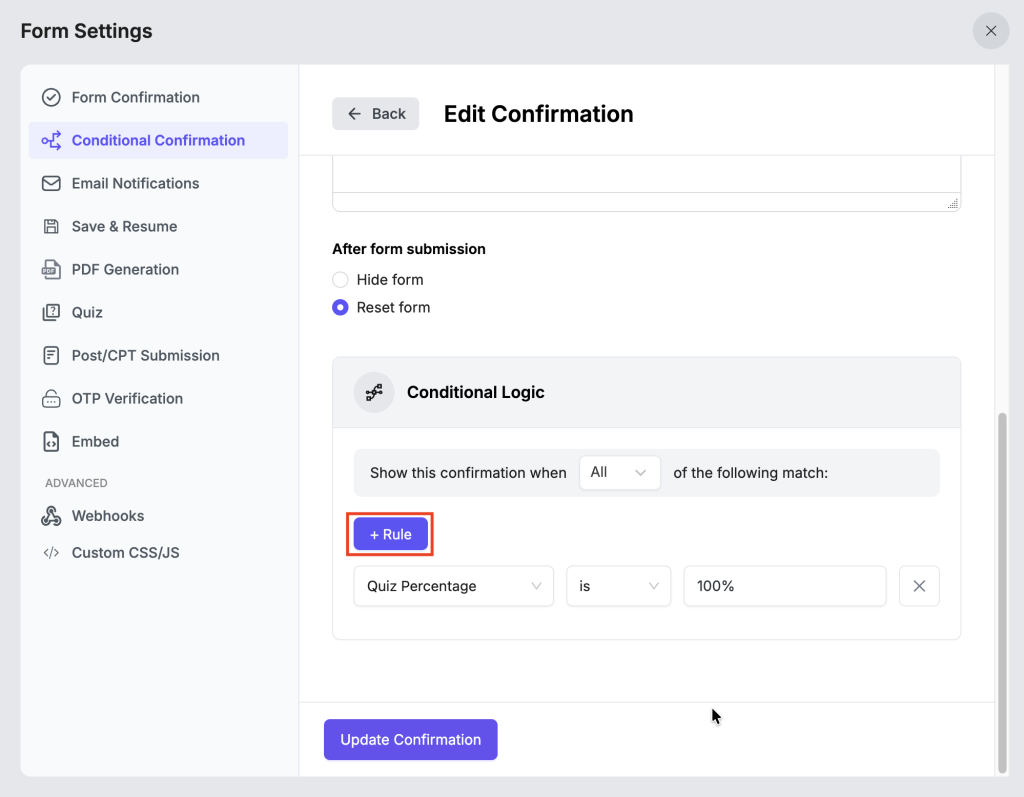Open Form Confirmation settings
1024x797 pixels.
click(x=158, y=97)
